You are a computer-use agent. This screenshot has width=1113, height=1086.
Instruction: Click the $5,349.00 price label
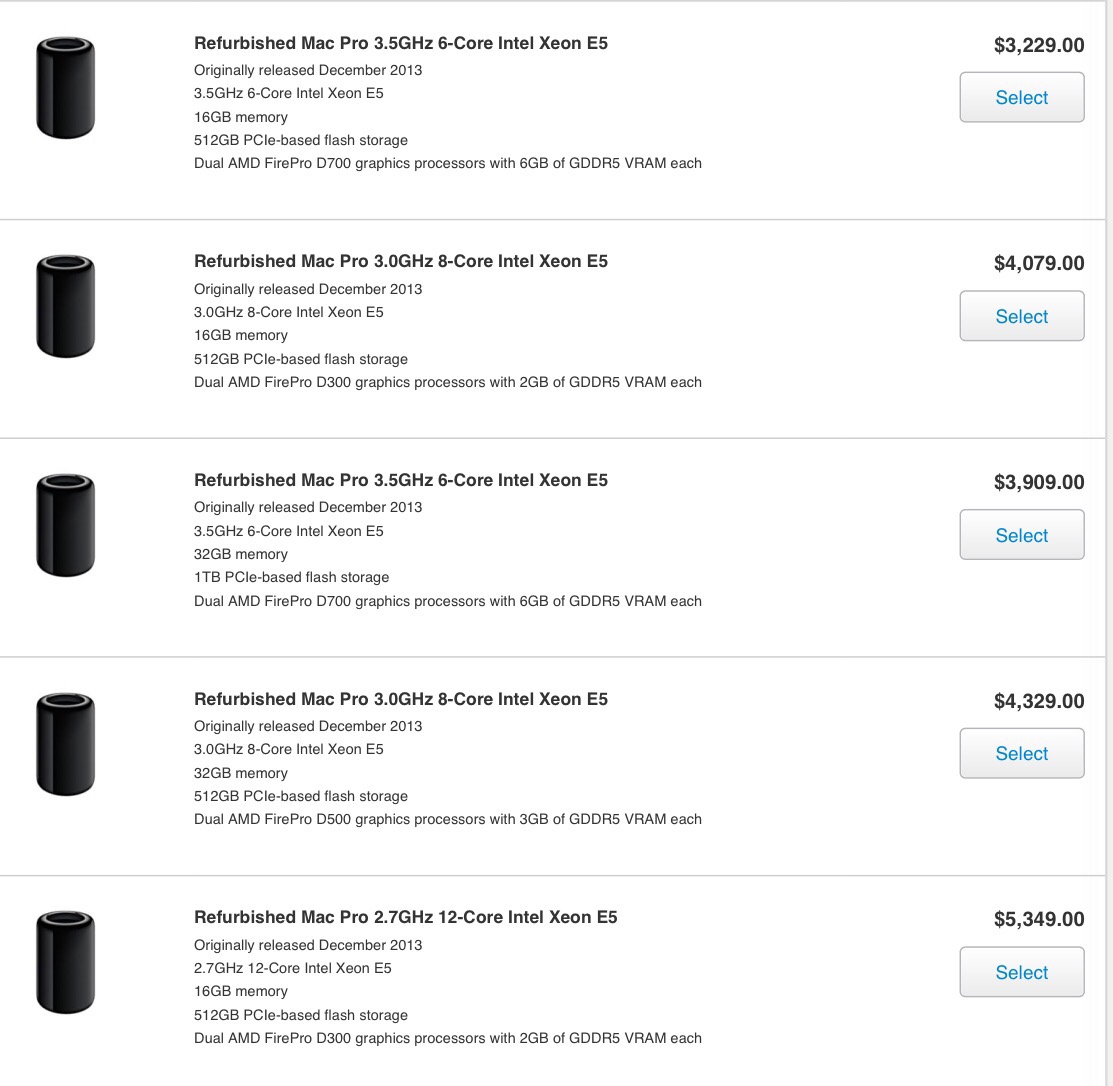pos(1039,919)
